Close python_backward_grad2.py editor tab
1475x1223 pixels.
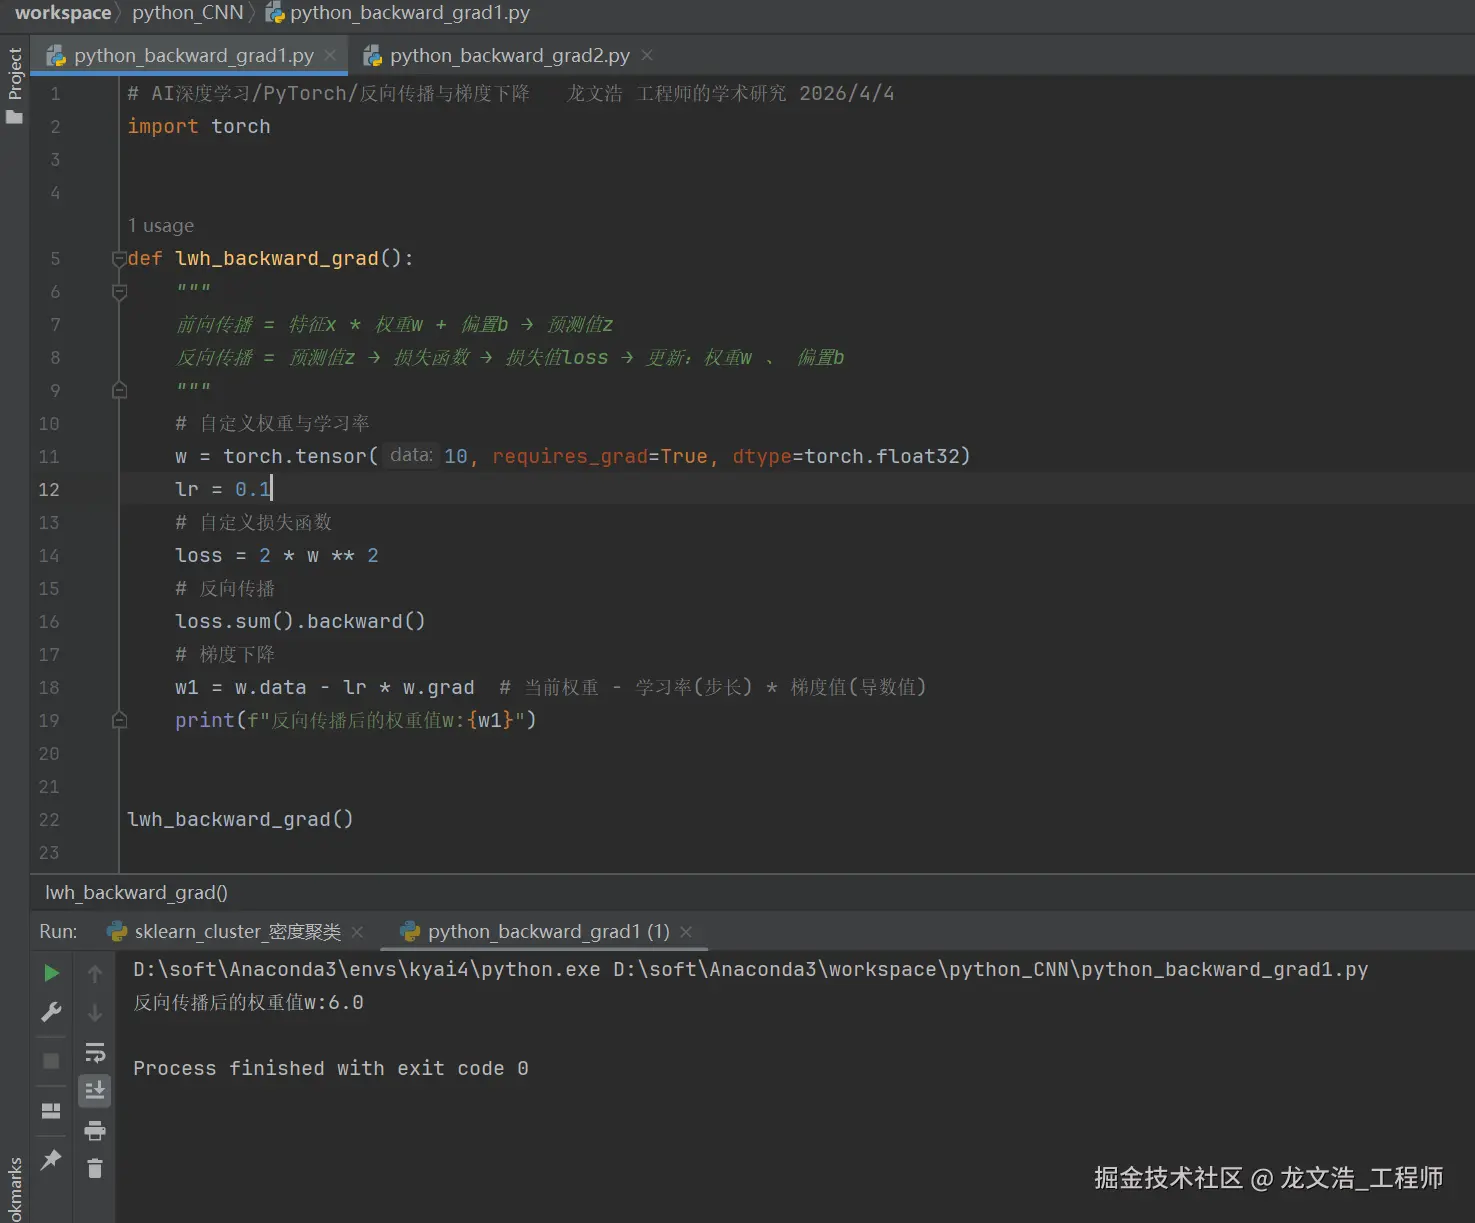(647, 55)
